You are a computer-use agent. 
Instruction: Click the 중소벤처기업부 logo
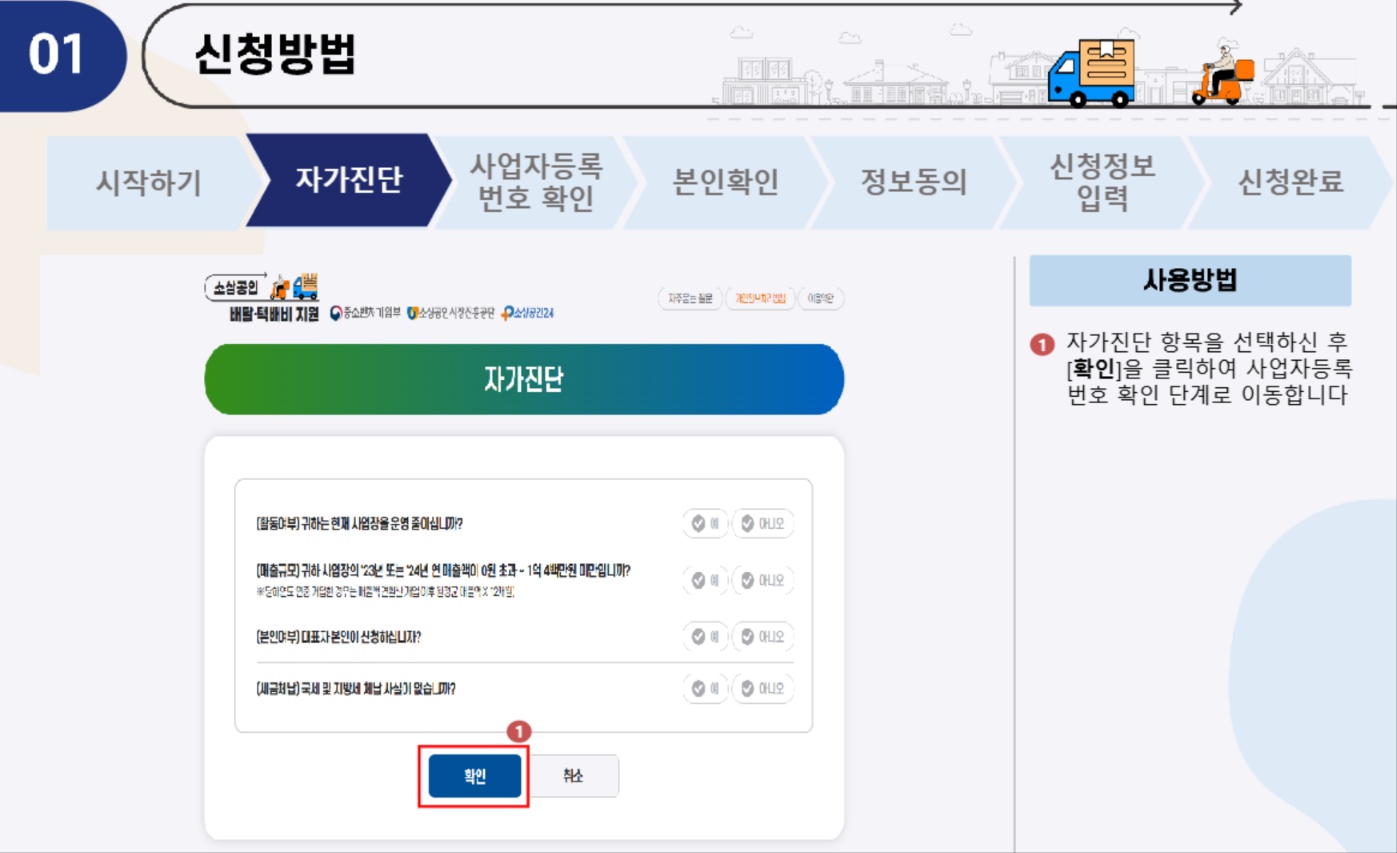366,313
